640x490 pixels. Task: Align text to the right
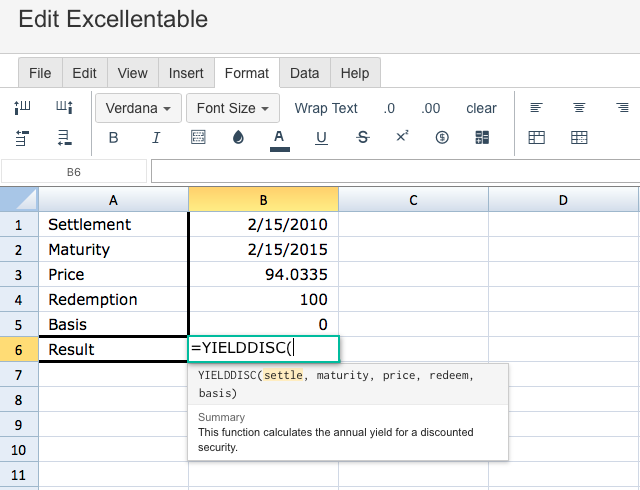point(622,108)
